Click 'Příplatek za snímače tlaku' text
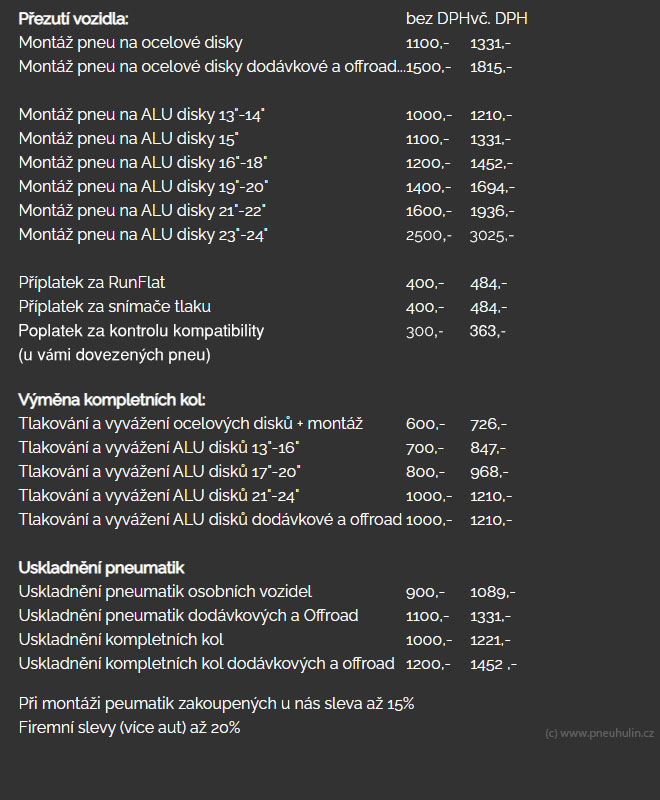660x800 pixels. click(115, 307)
